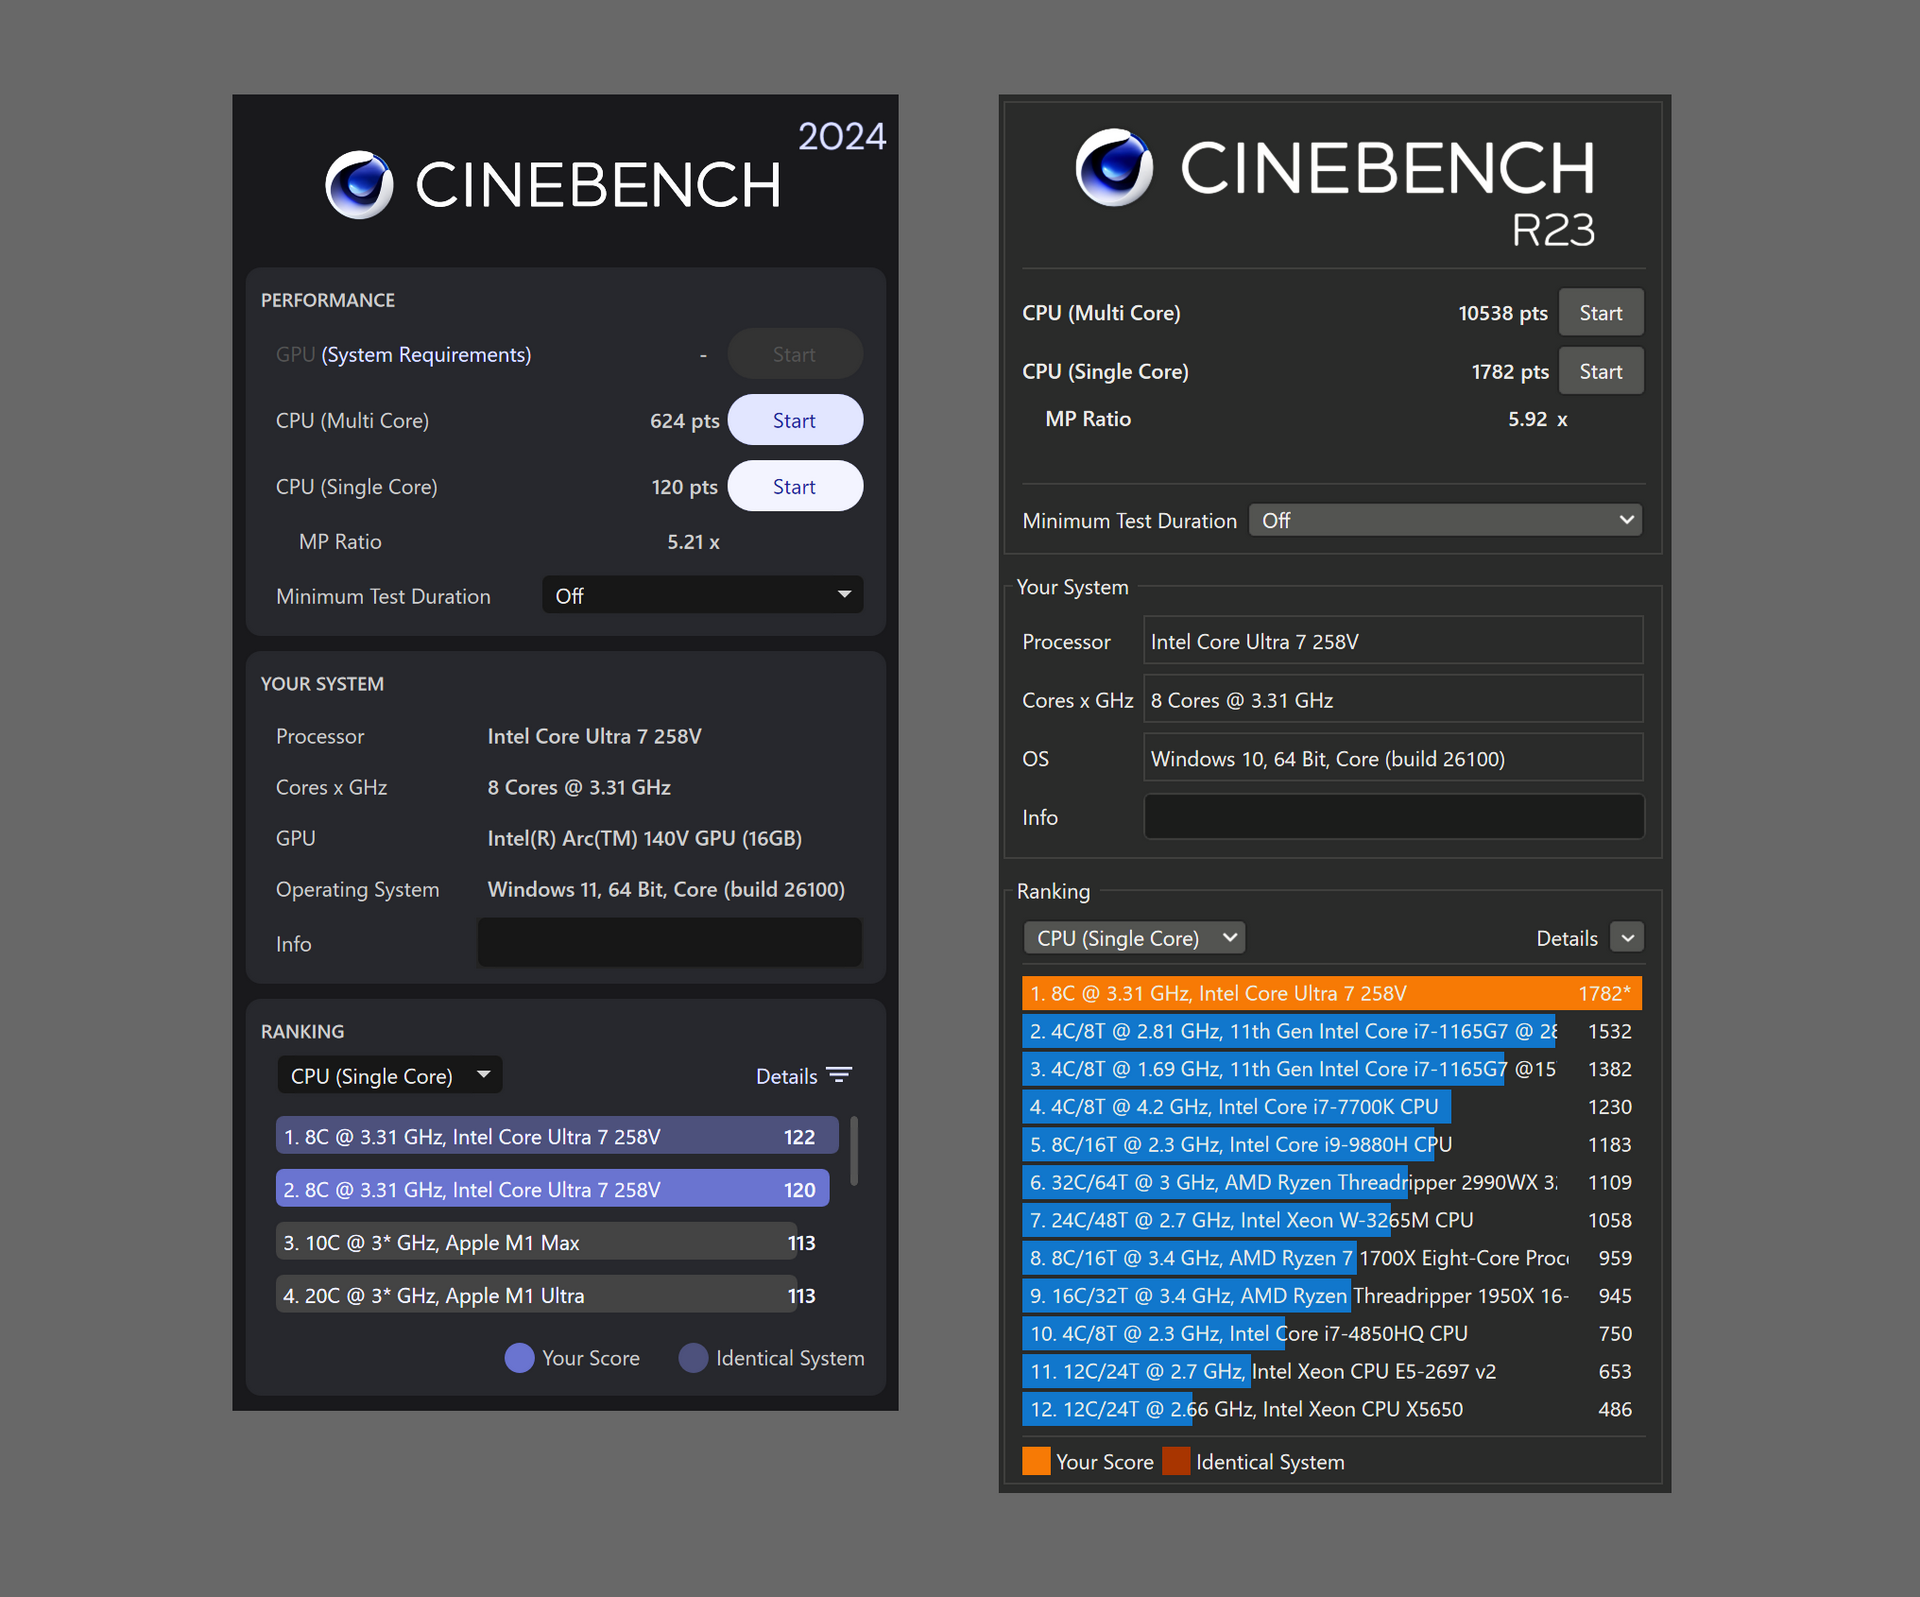Click Details filter icon in 2024 ranking
Viewport: 1920px width, 1597px height.
coord(839,1075)
